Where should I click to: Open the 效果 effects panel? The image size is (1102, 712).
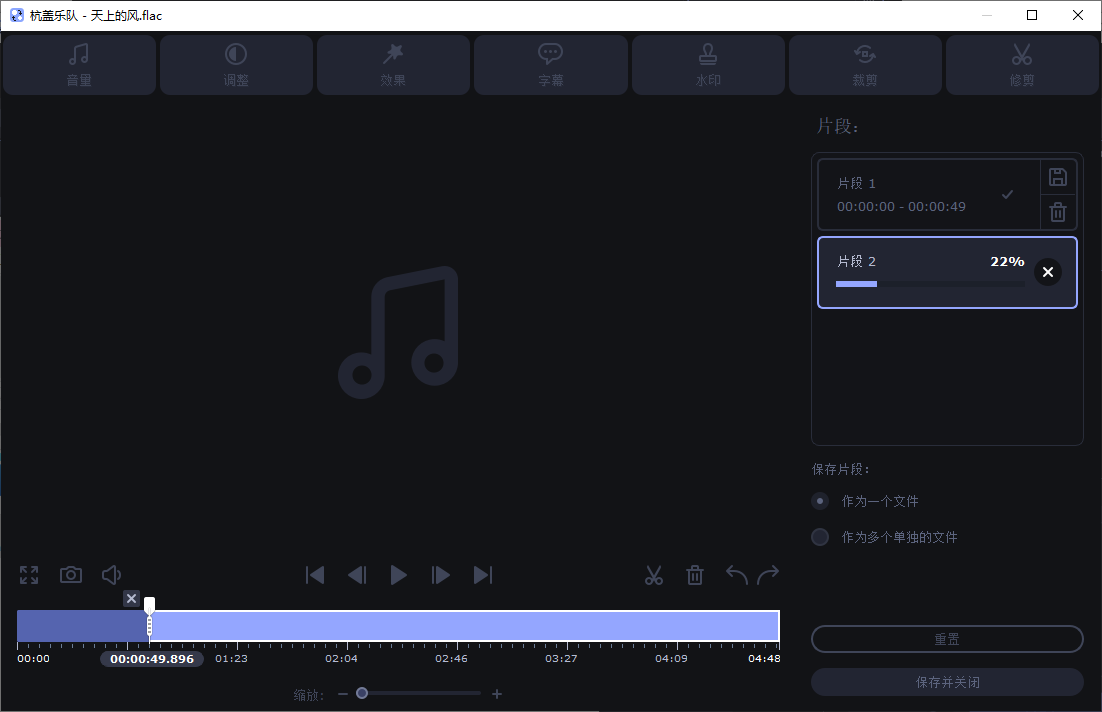coord(393,64)
